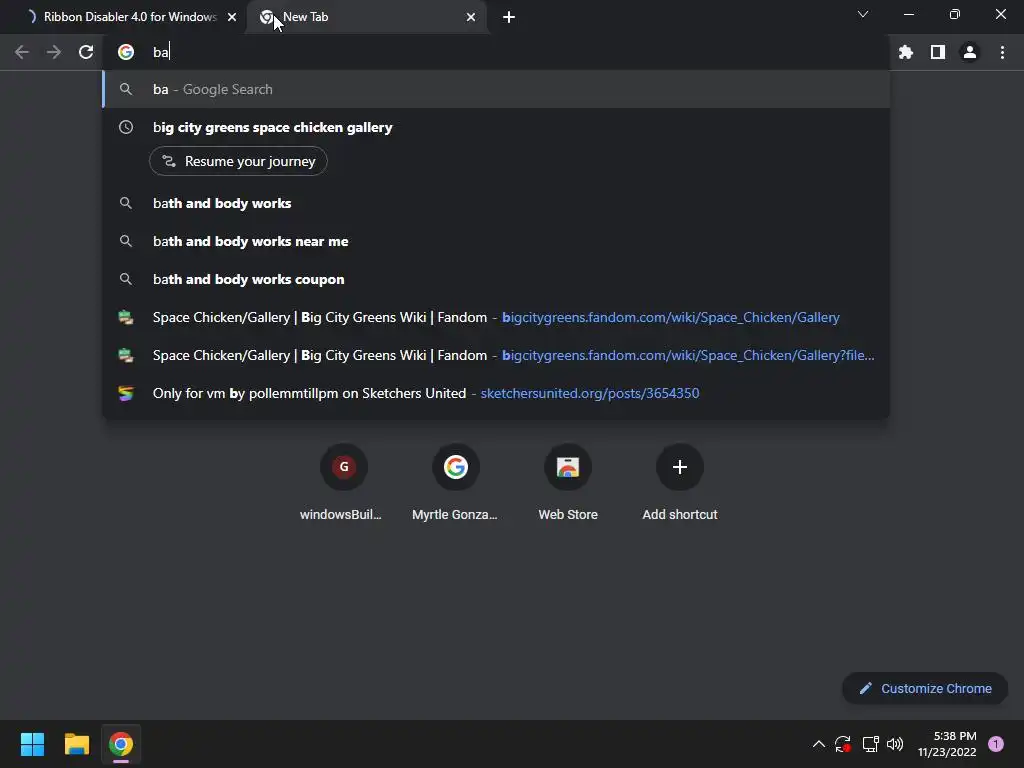Open the Windows Start menu
The width and height of the screenshot is (1024, 768).
point(32,744)
